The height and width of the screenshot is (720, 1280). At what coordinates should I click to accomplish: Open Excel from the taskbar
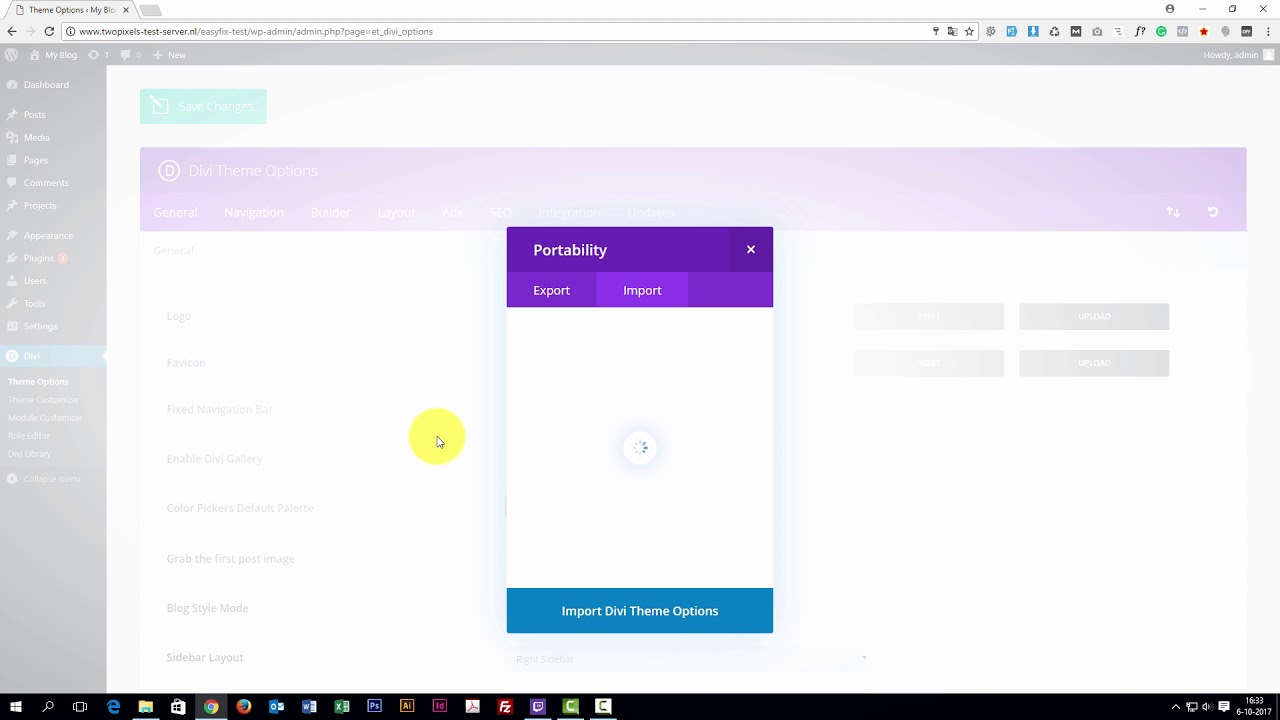coord(342,707)
